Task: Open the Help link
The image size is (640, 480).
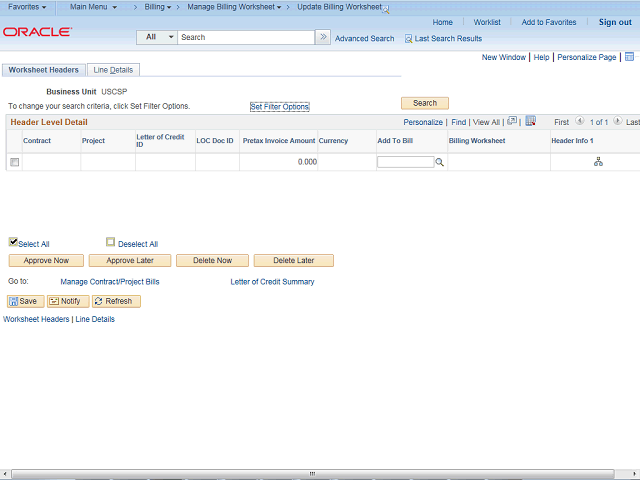Action: tap(541, 57)
